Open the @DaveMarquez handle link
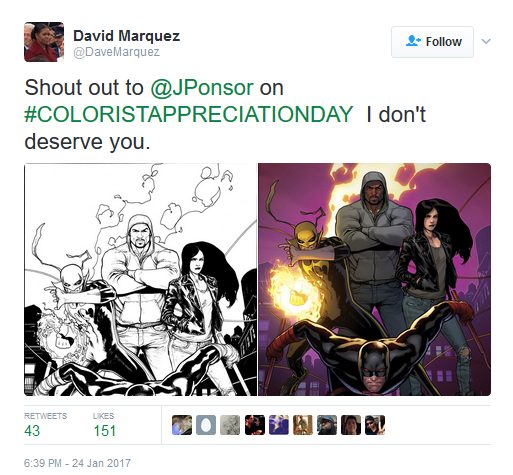 pos(116,52)
